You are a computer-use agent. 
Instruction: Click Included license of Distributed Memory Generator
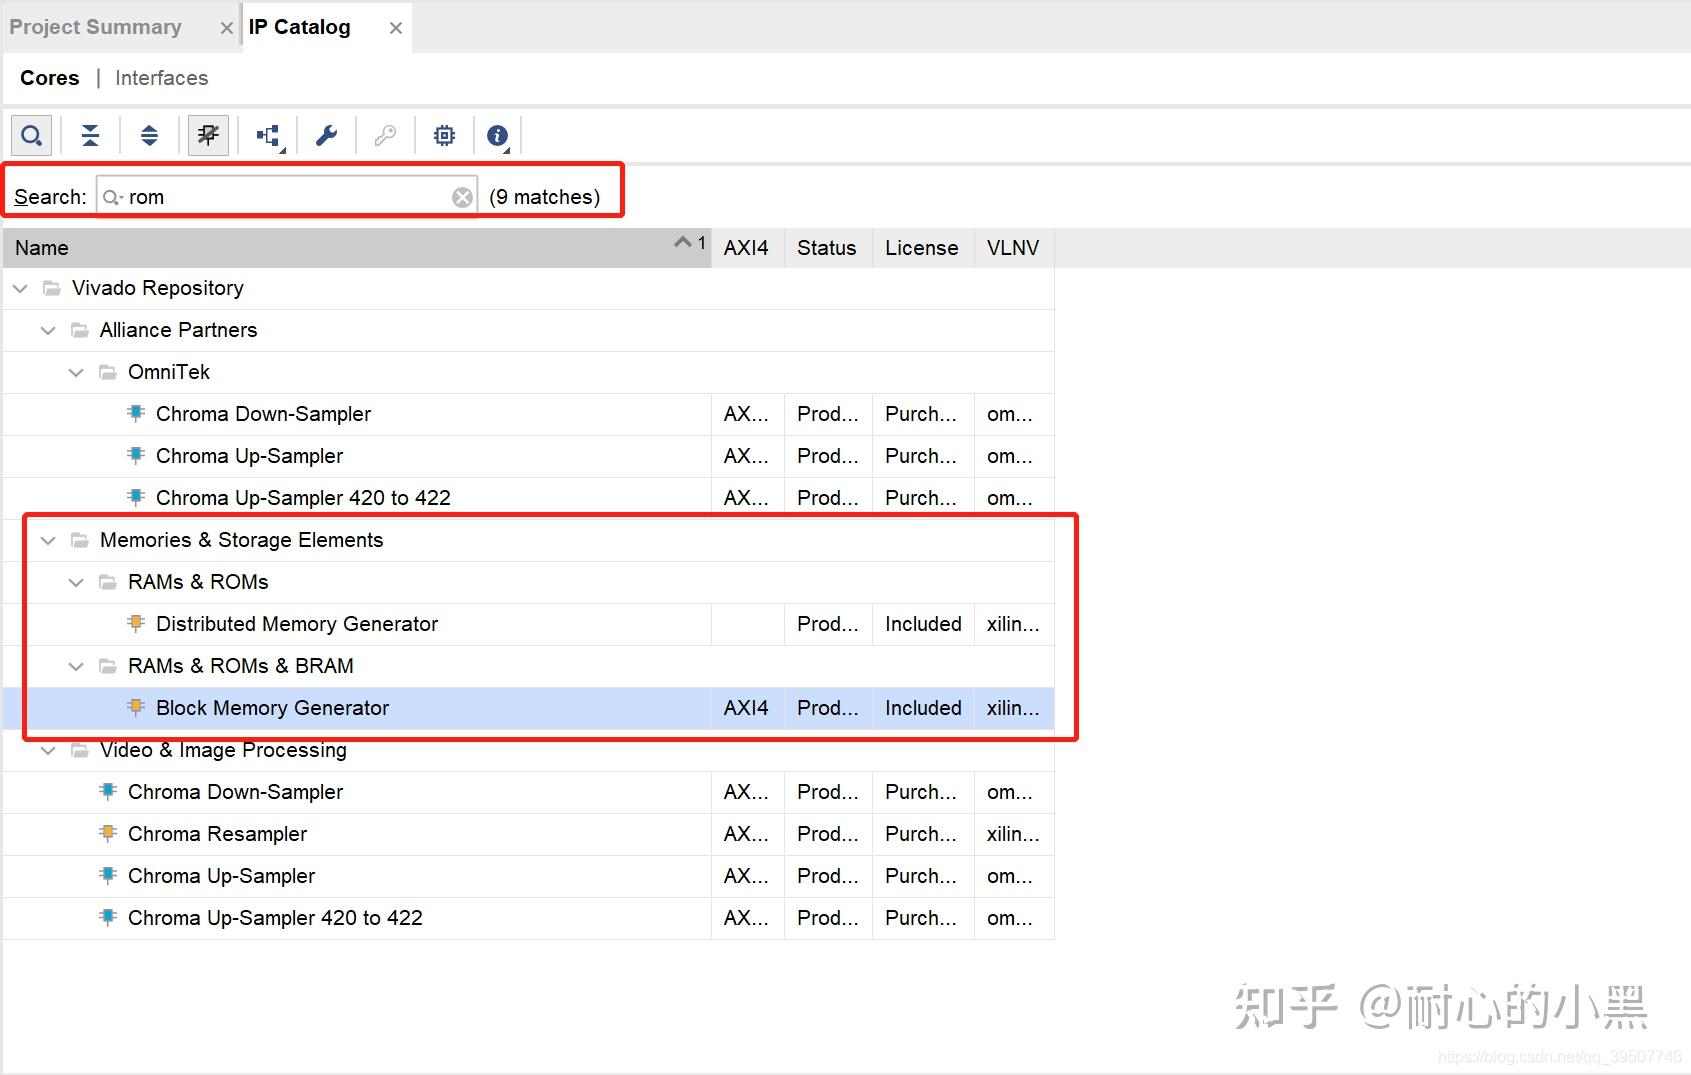pos(923,624)
